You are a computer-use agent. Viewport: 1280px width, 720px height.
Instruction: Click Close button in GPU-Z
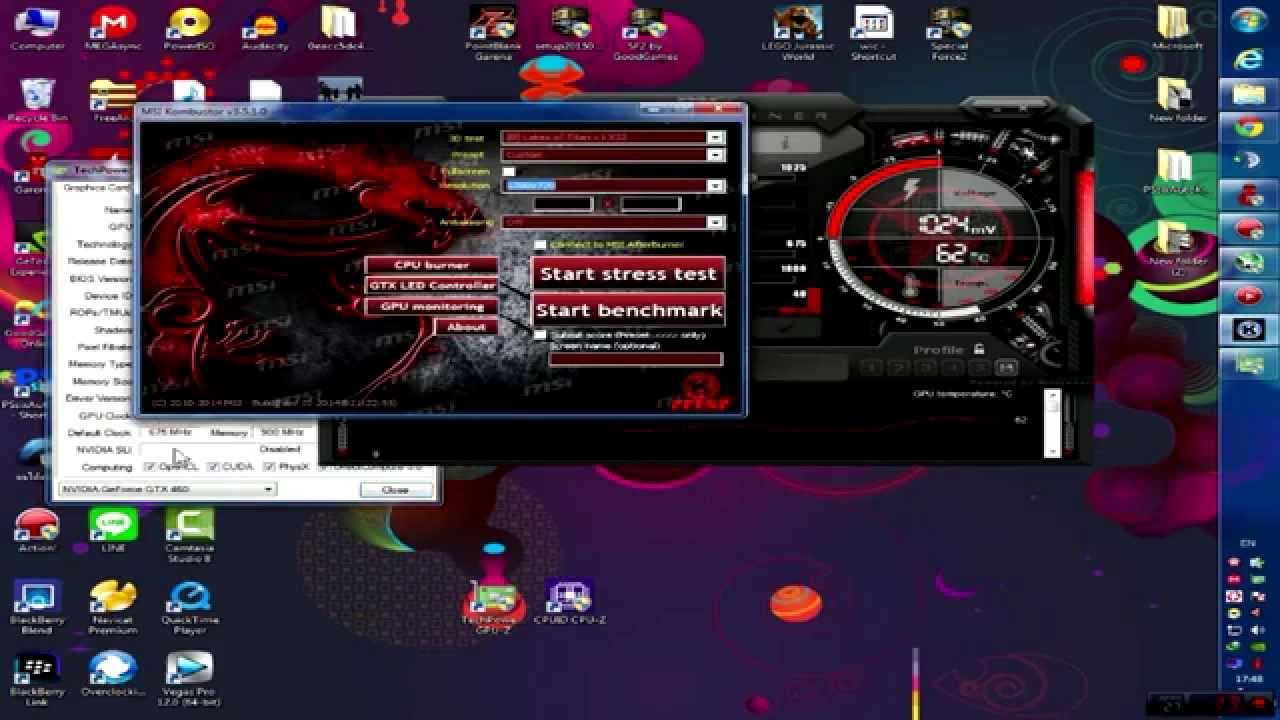(x=395, y=490)
